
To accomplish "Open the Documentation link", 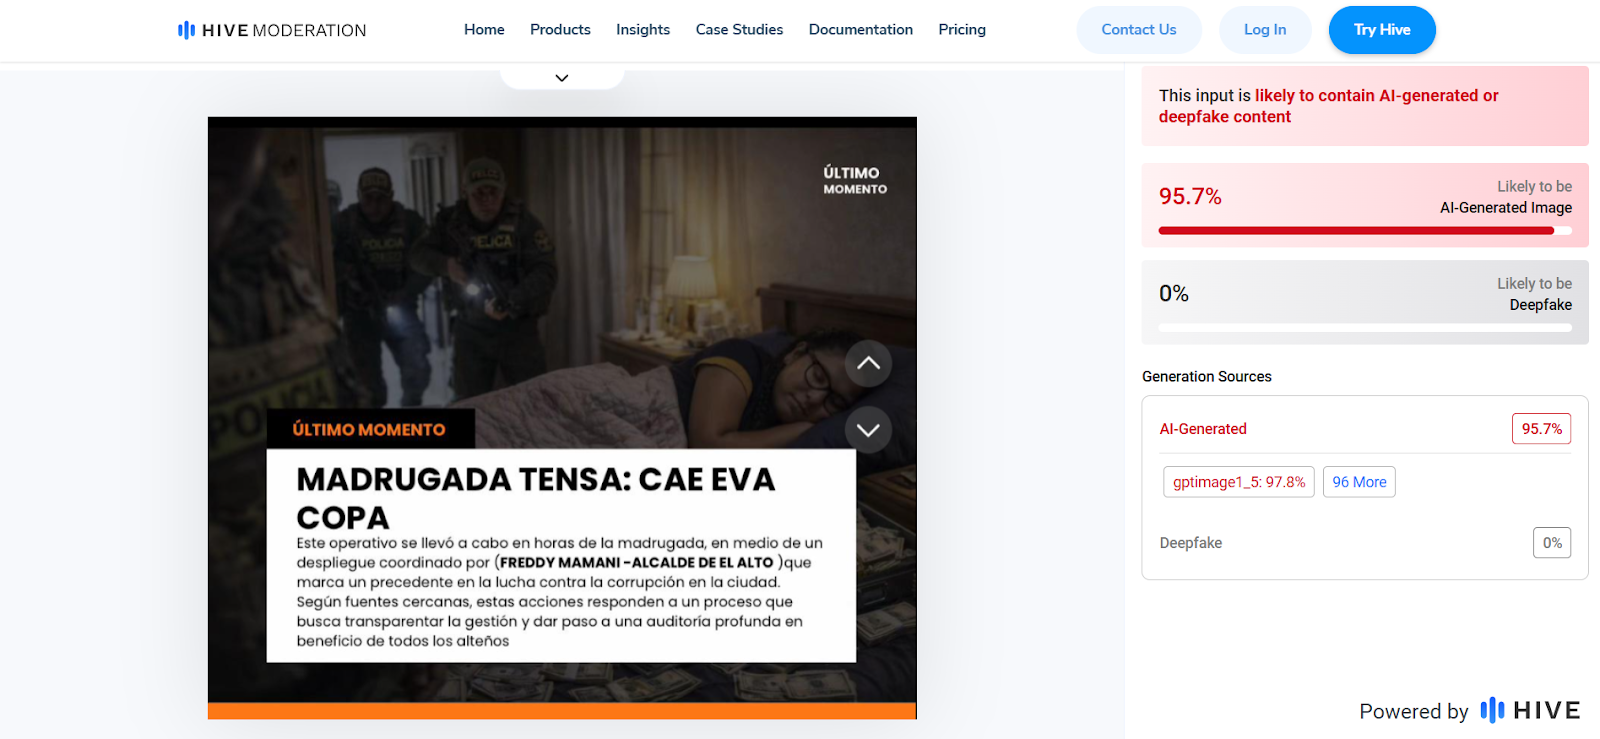I will tap(860, 30).
